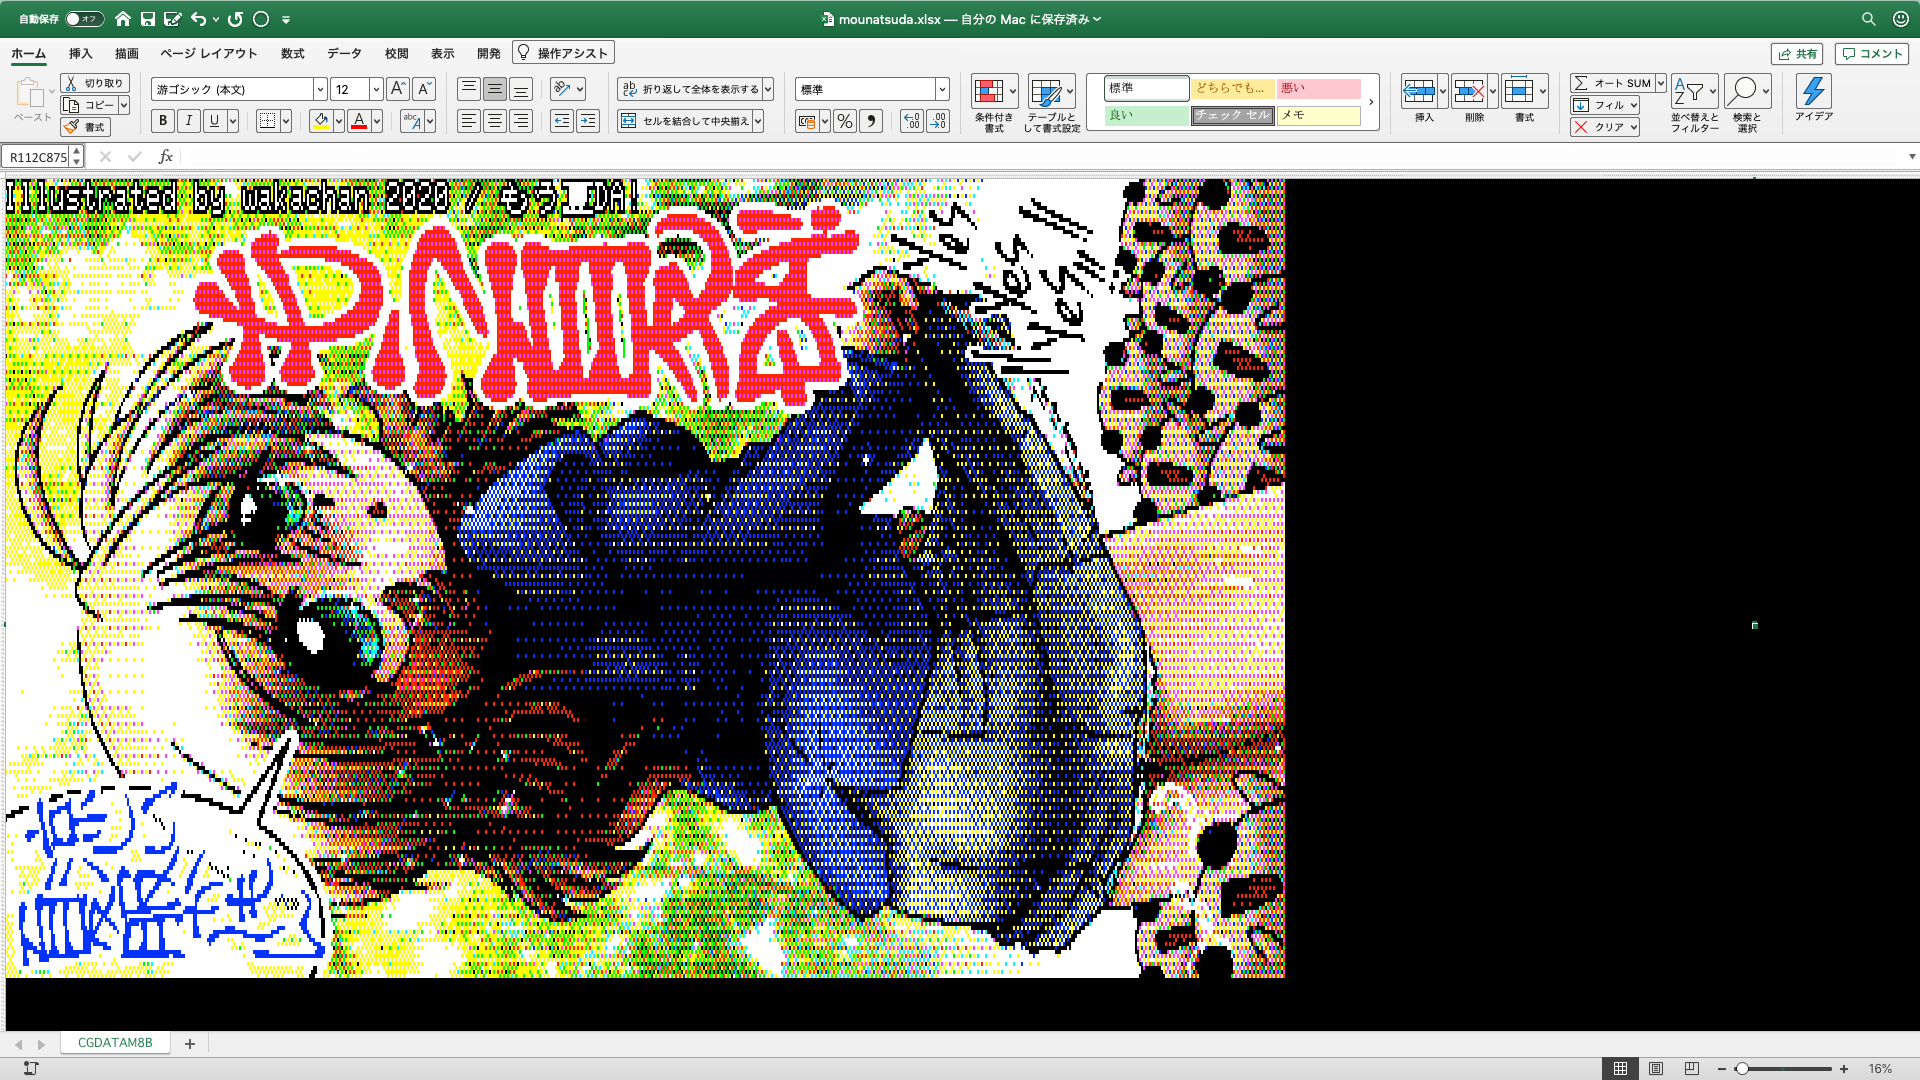
Task: Click the 共有 share button
Action: click(x=1797, y=54)
